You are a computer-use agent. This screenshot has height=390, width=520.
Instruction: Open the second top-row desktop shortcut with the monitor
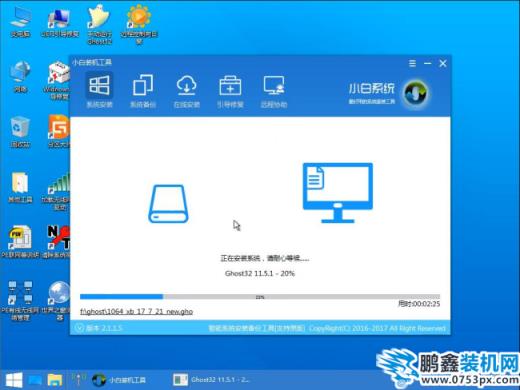(60, 22)
